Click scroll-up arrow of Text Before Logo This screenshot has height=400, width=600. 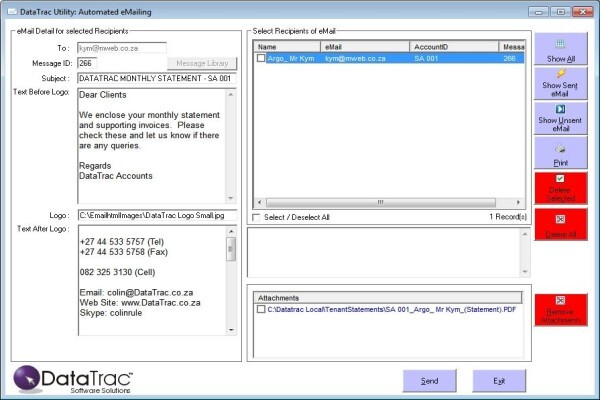(x=231, y=94)
